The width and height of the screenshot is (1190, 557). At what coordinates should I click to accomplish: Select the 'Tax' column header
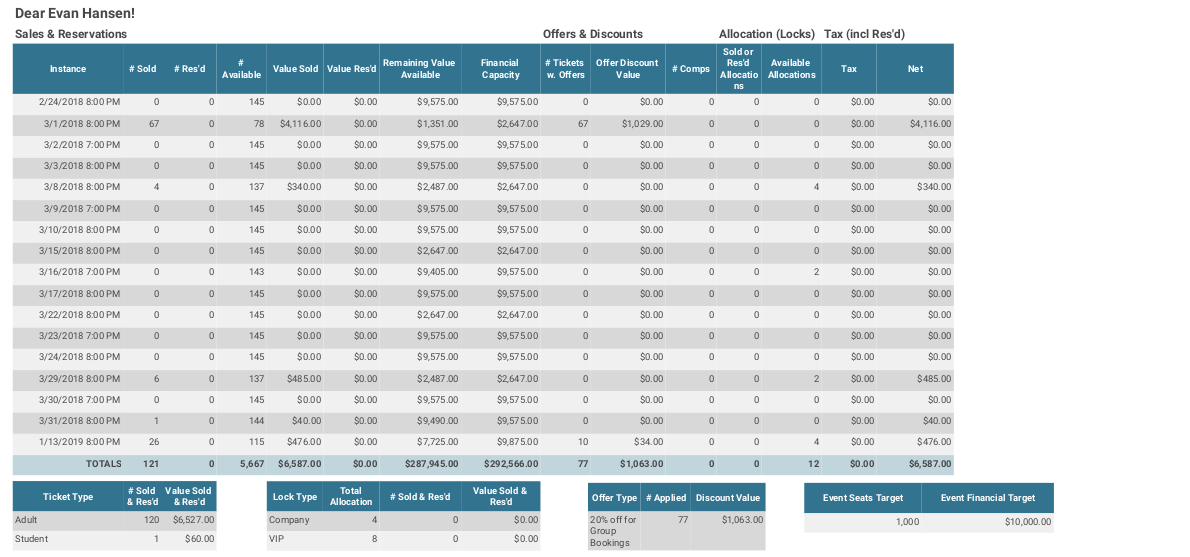pos(848,69)
